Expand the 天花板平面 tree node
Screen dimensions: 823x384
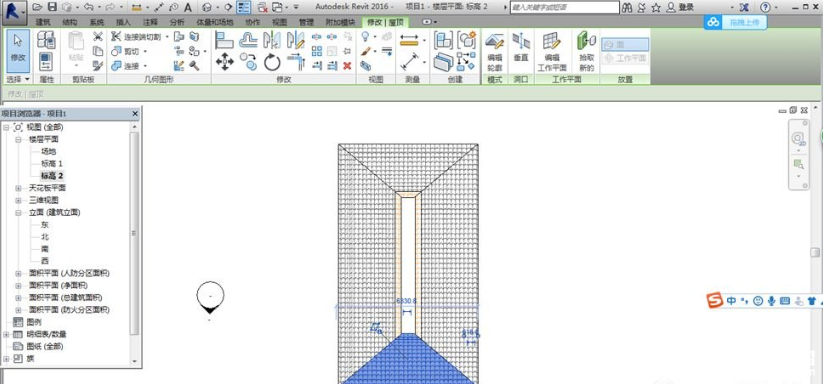tap(19, 188)
